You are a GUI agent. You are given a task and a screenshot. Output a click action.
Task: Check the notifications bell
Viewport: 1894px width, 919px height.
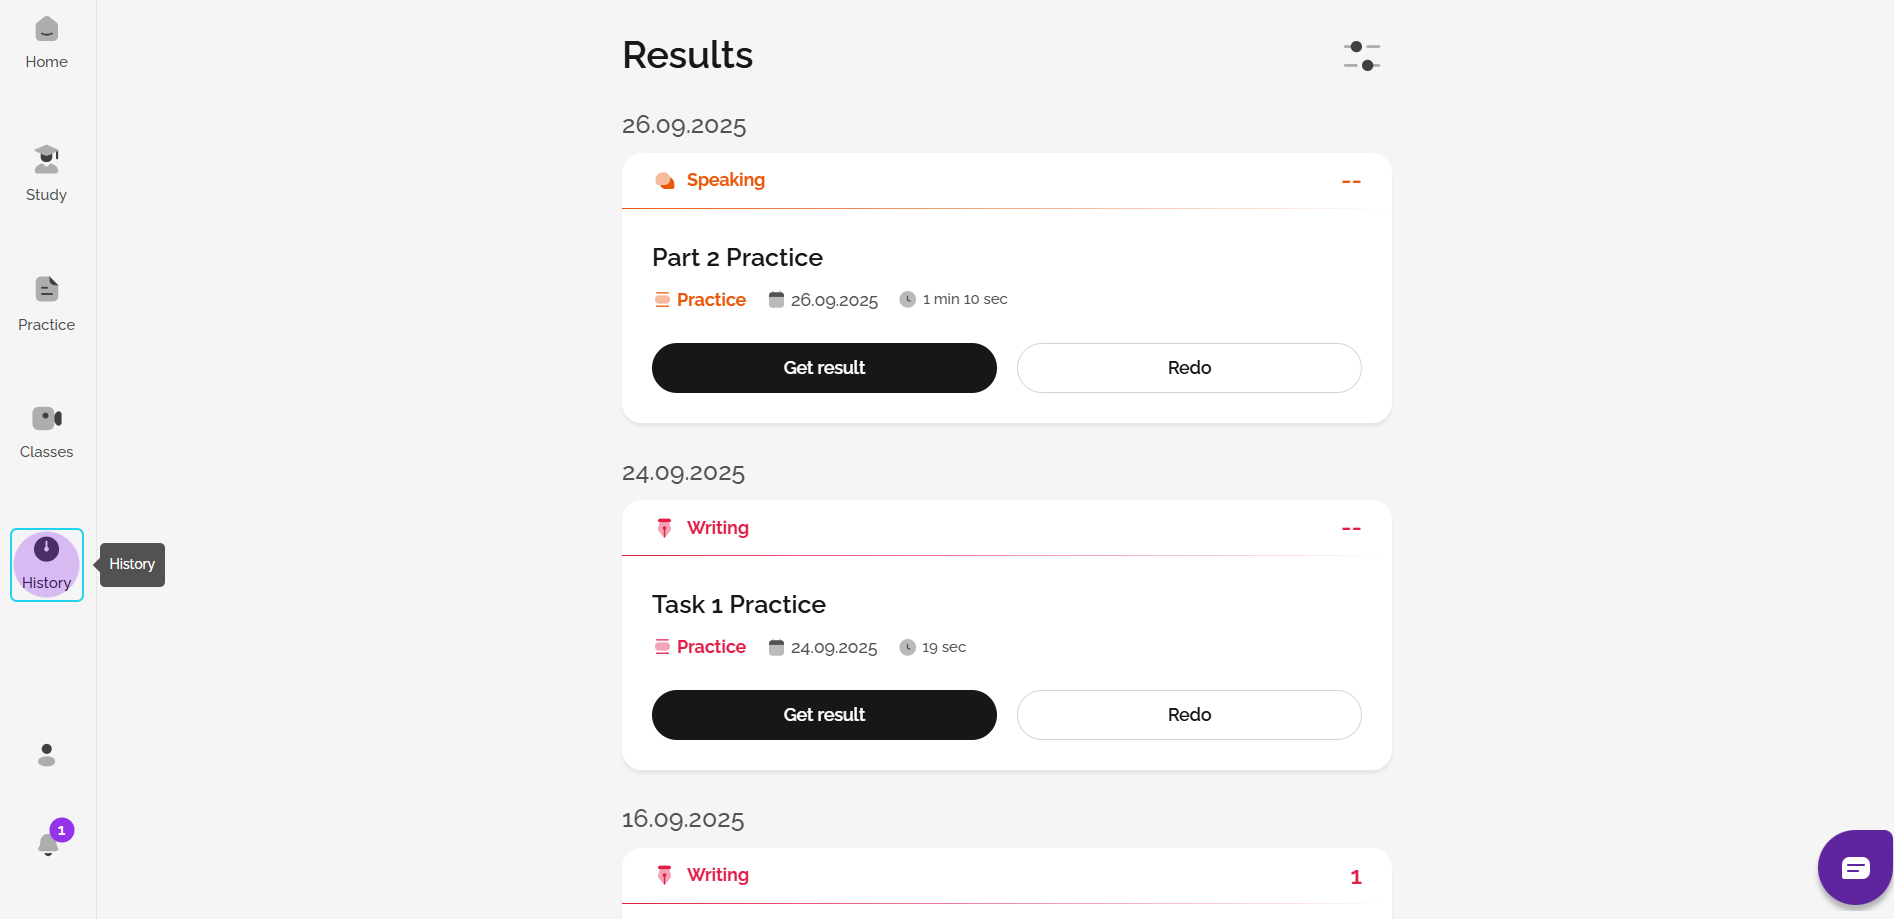click(48, 844)
